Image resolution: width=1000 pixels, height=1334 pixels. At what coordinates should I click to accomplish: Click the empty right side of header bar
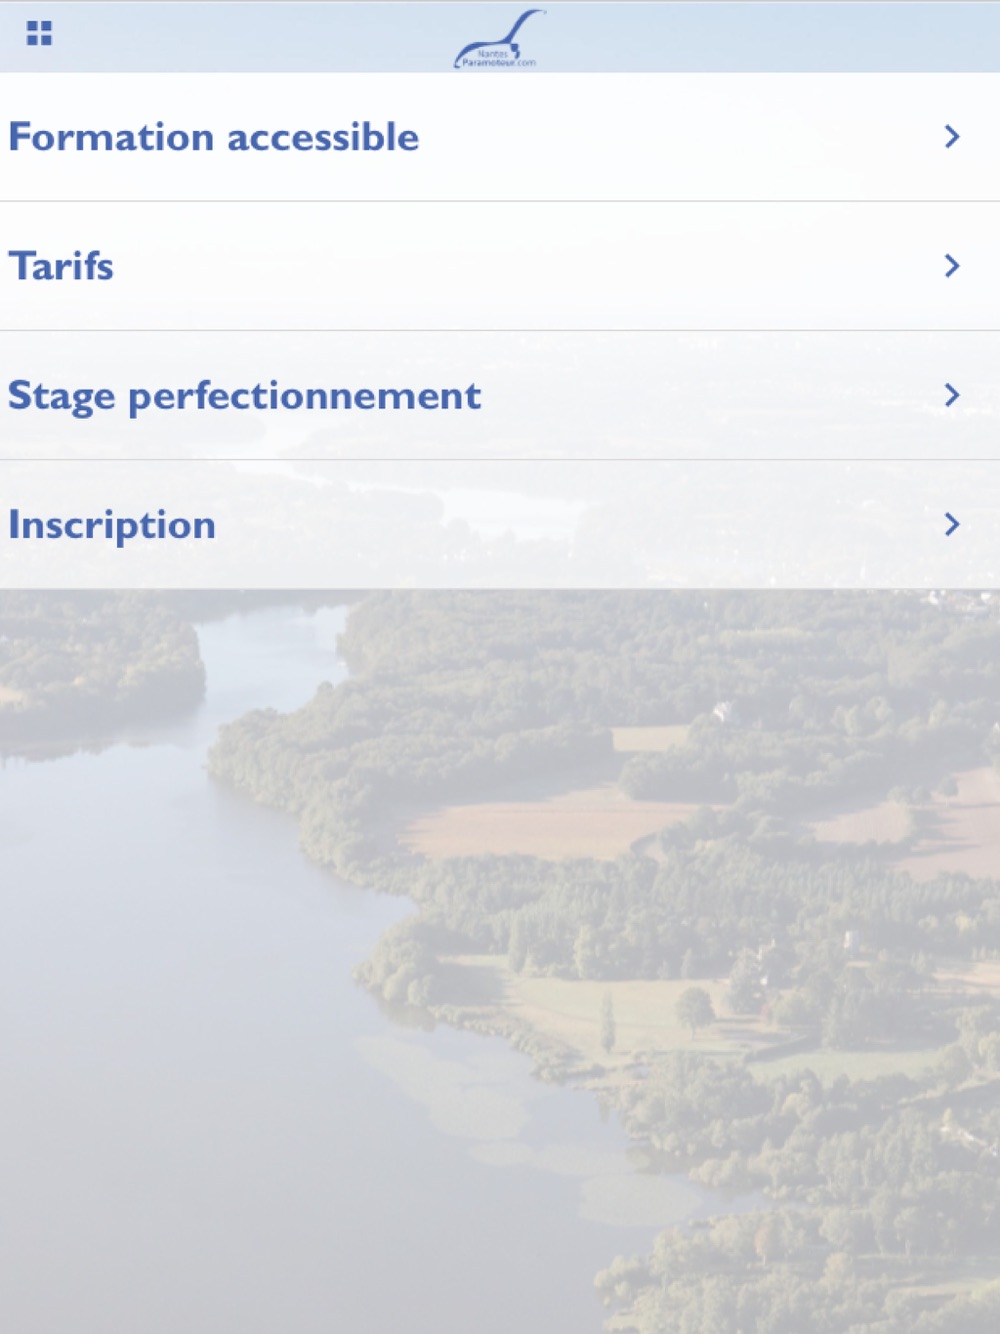800,36
